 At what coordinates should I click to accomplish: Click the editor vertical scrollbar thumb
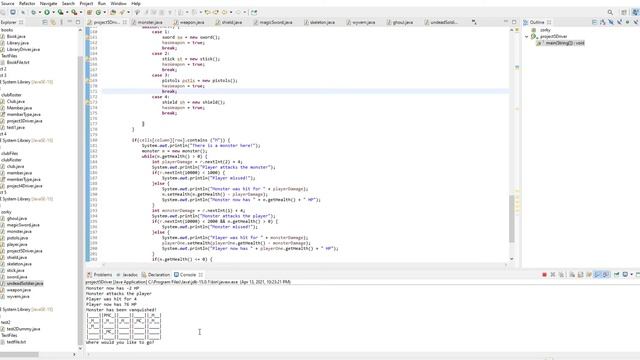pyautogui.click(x=512, y=219)
